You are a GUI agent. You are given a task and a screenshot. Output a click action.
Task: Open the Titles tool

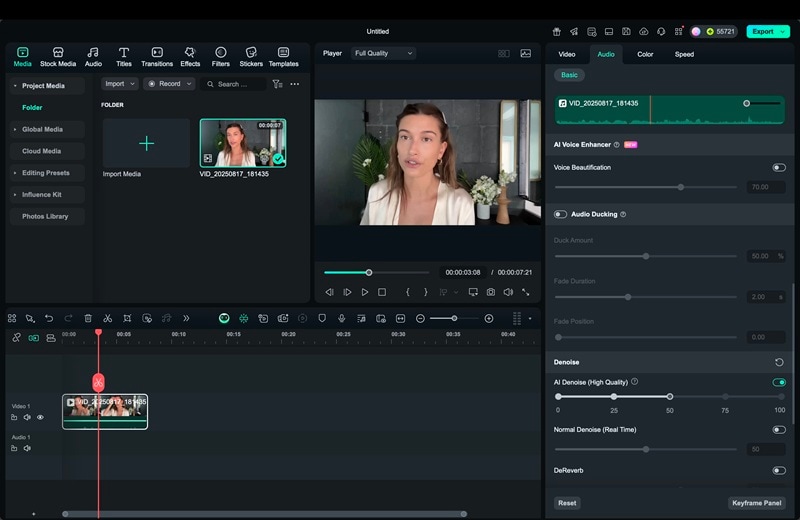click(123, 57)
